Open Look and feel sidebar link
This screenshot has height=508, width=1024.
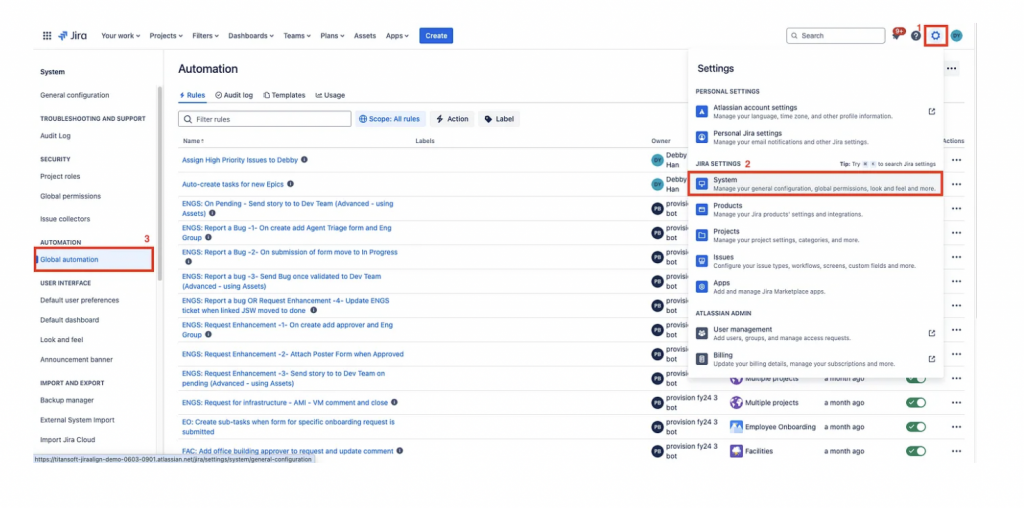click(x=61, y=340)
